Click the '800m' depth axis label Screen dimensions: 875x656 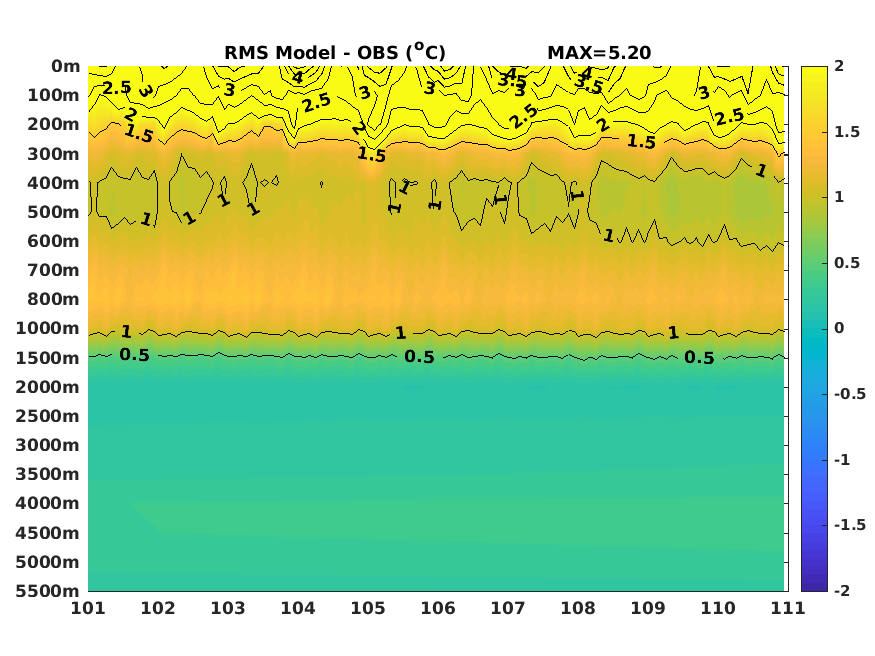(x=54, y=300)
